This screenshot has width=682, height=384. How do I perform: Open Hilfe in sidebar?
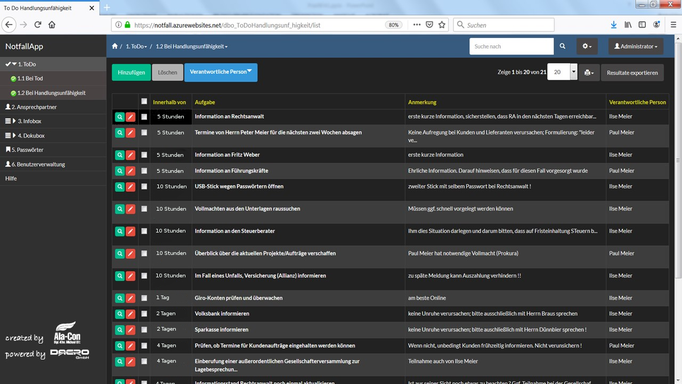(53, 178)
